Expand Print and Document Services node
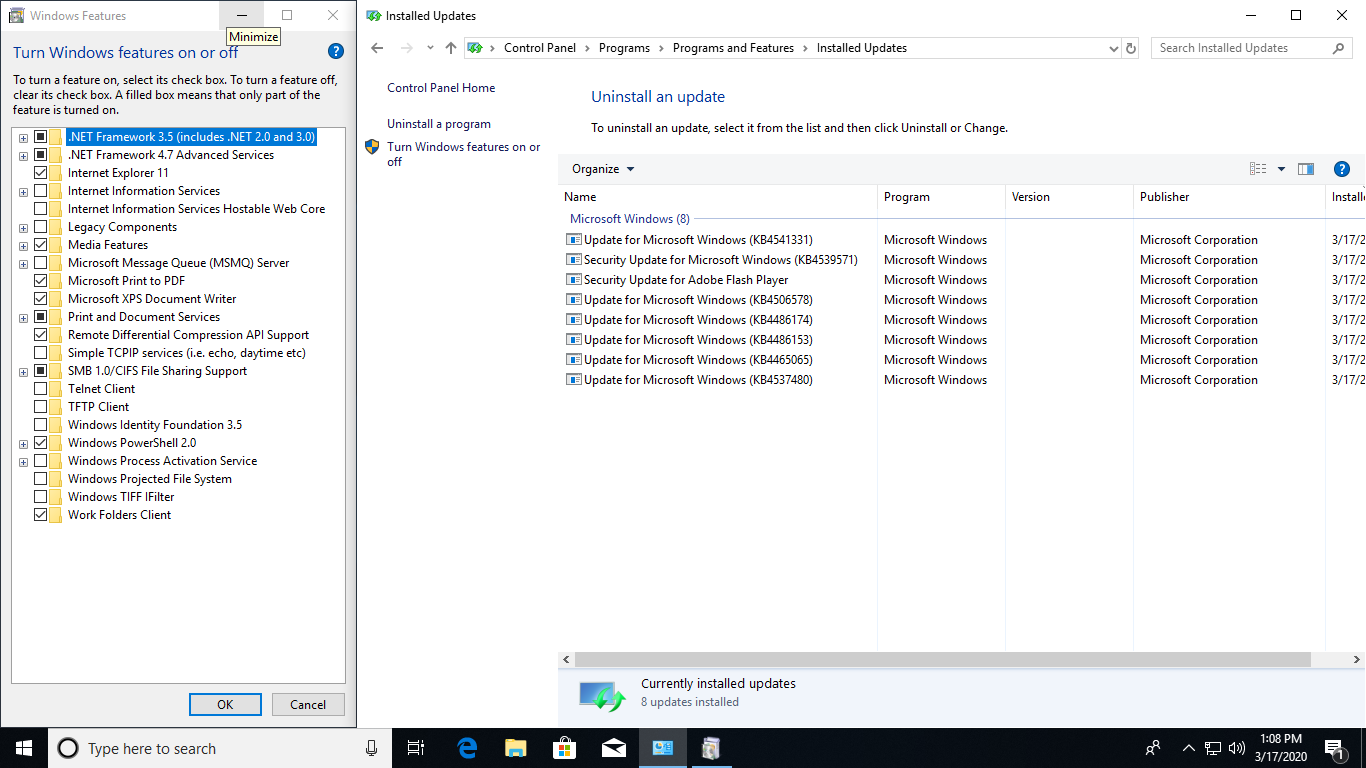Viewport: 1366px width, 768px height. 23,318
